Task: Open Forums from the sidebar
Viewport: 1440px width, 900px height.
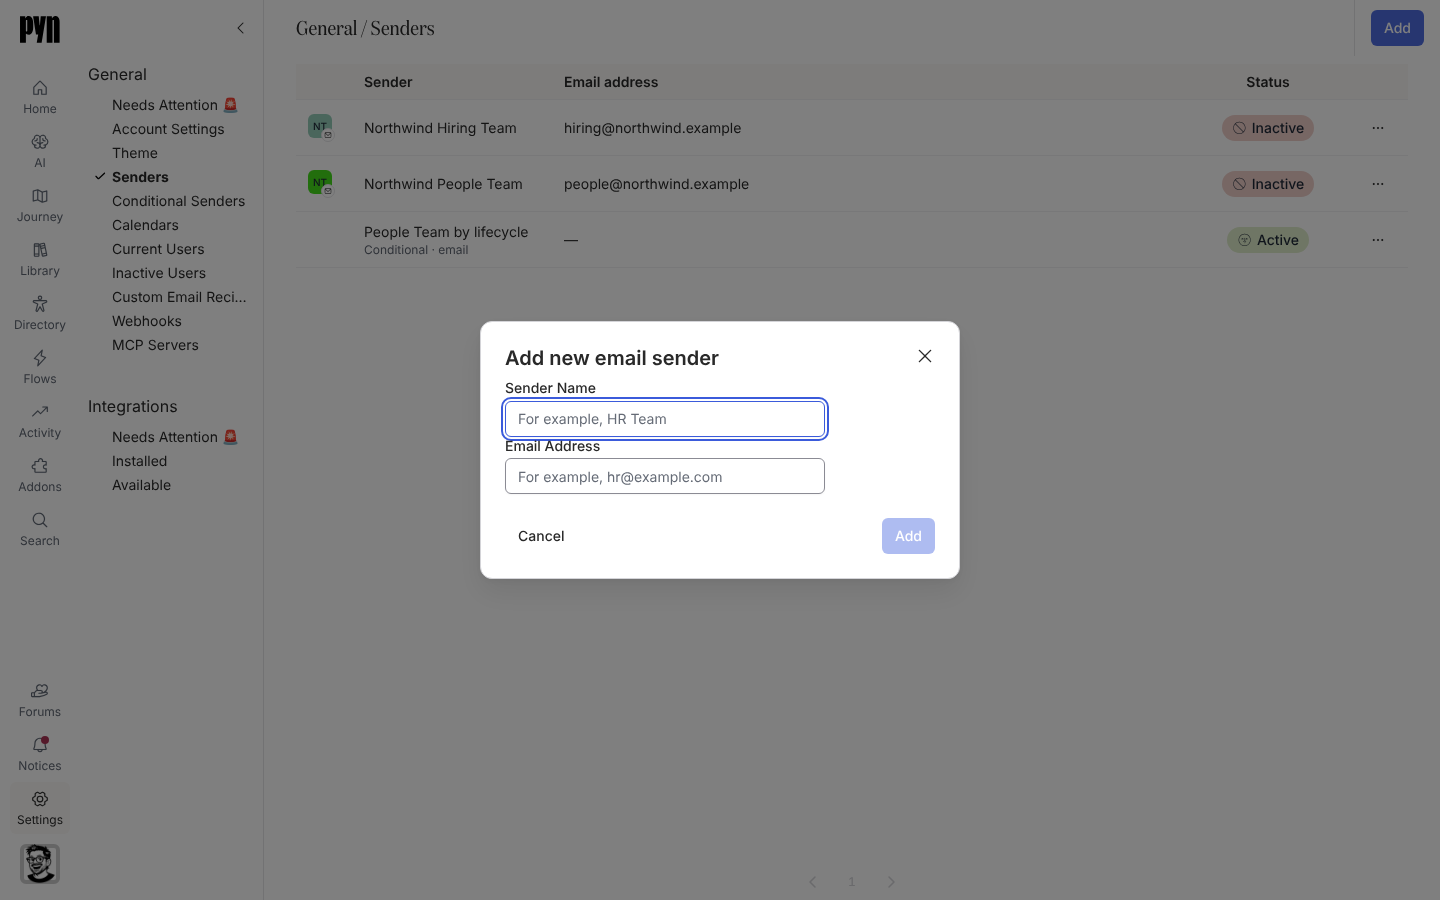Action: click(x=40, y=700)
